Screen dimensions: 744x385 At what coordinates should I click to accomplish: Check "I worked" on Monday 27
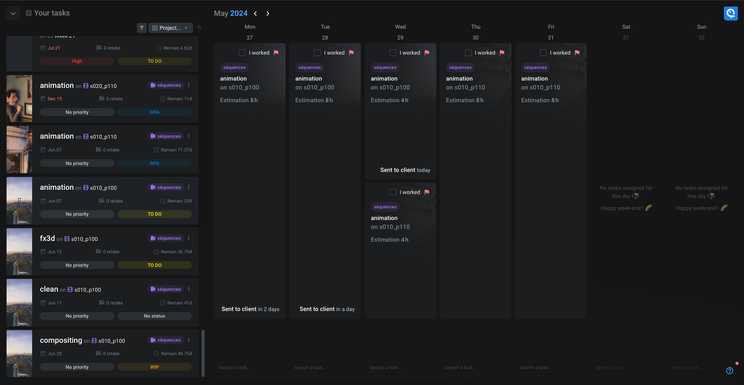242,53
